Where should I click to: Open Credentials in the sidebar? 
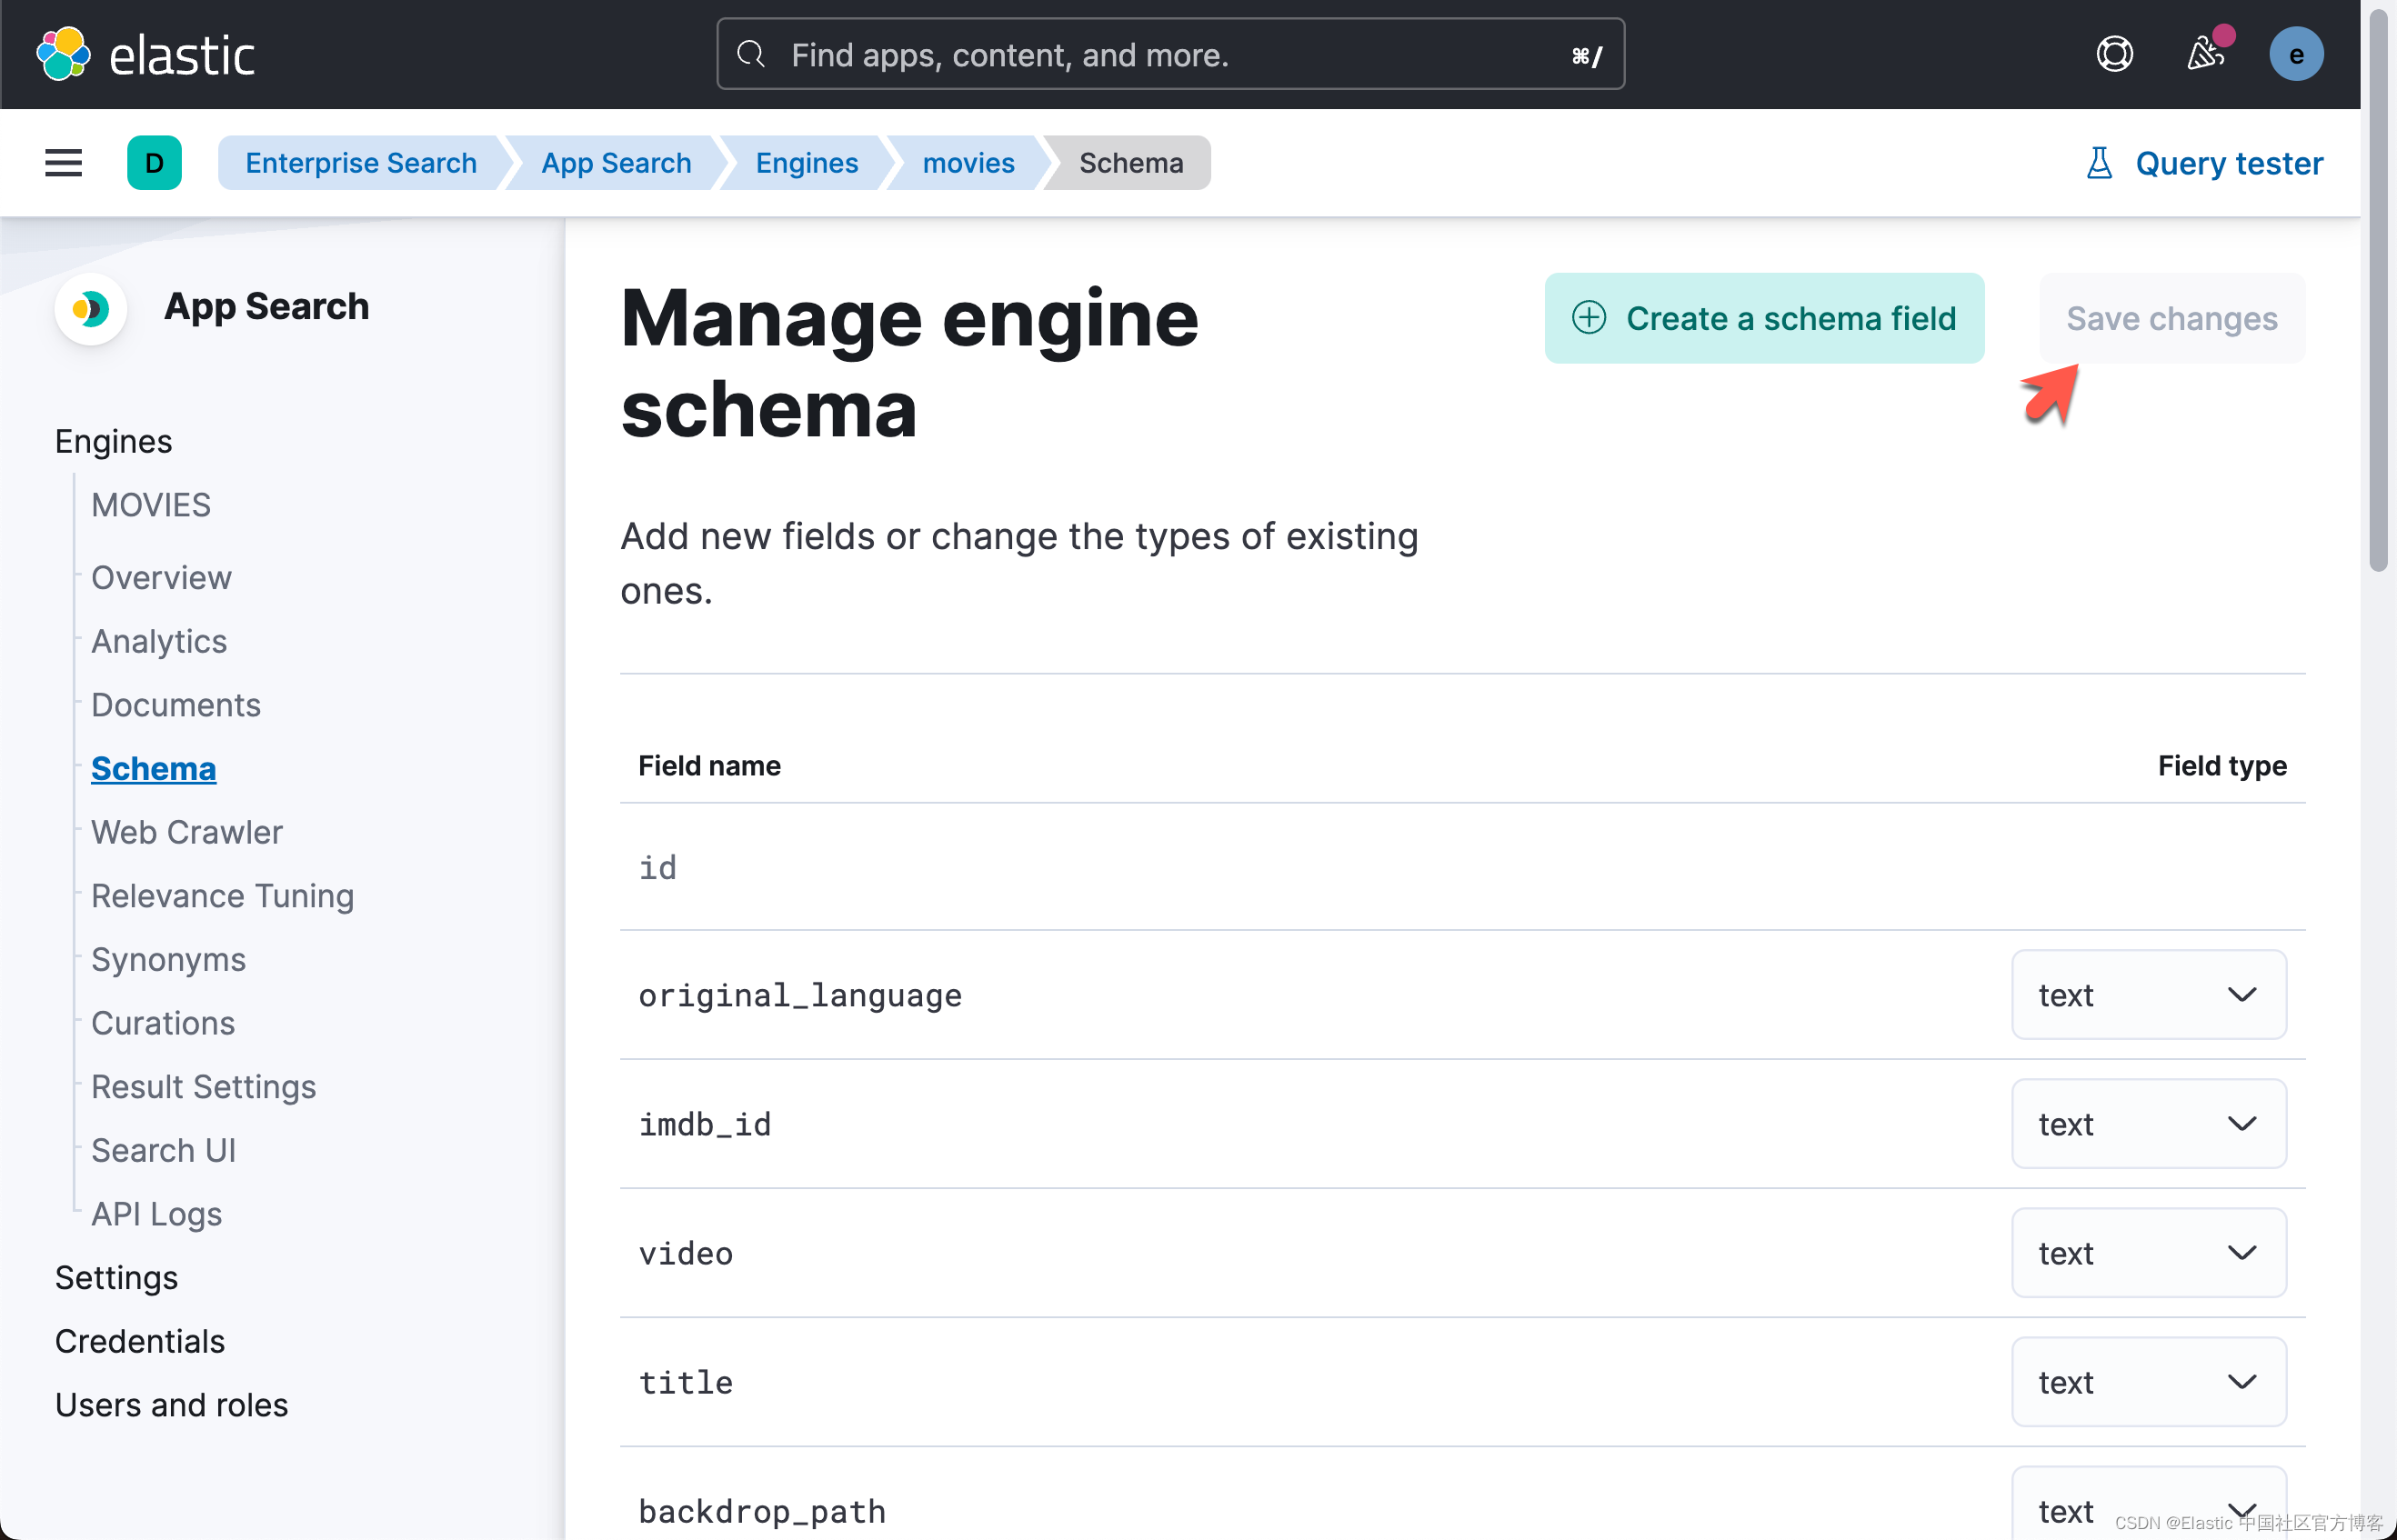(x=140, y=1342)
